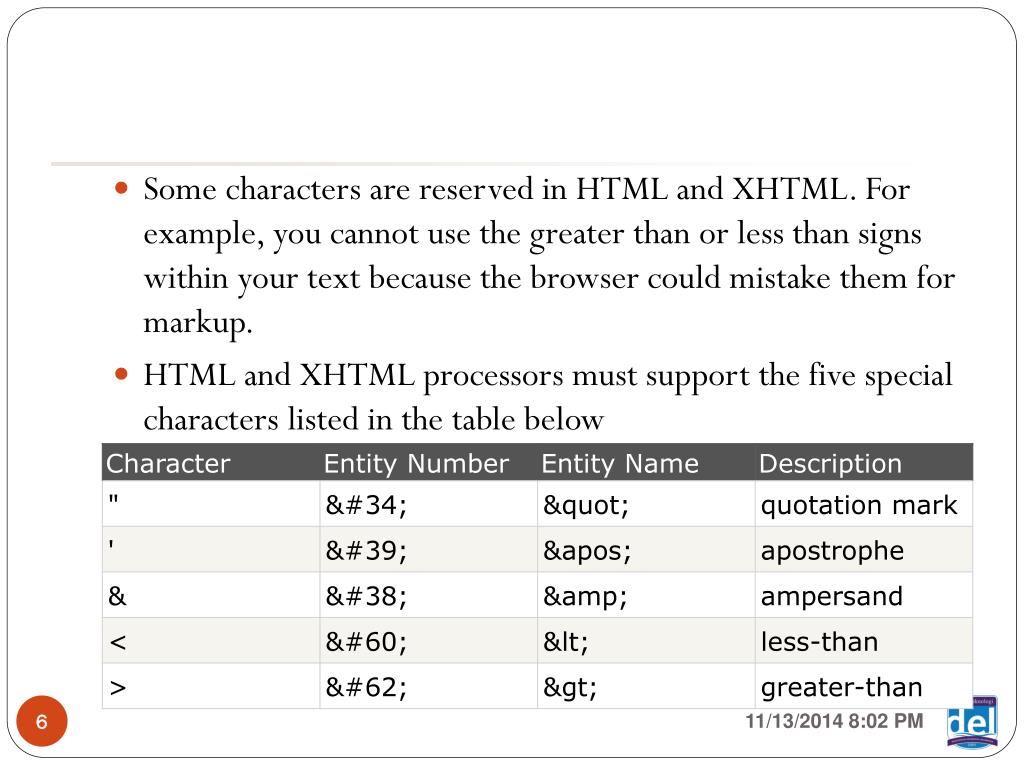Viewport: 1024px width, 768px height.
Task: Click the &#34; entity number cell
Action: pos(428,504)
